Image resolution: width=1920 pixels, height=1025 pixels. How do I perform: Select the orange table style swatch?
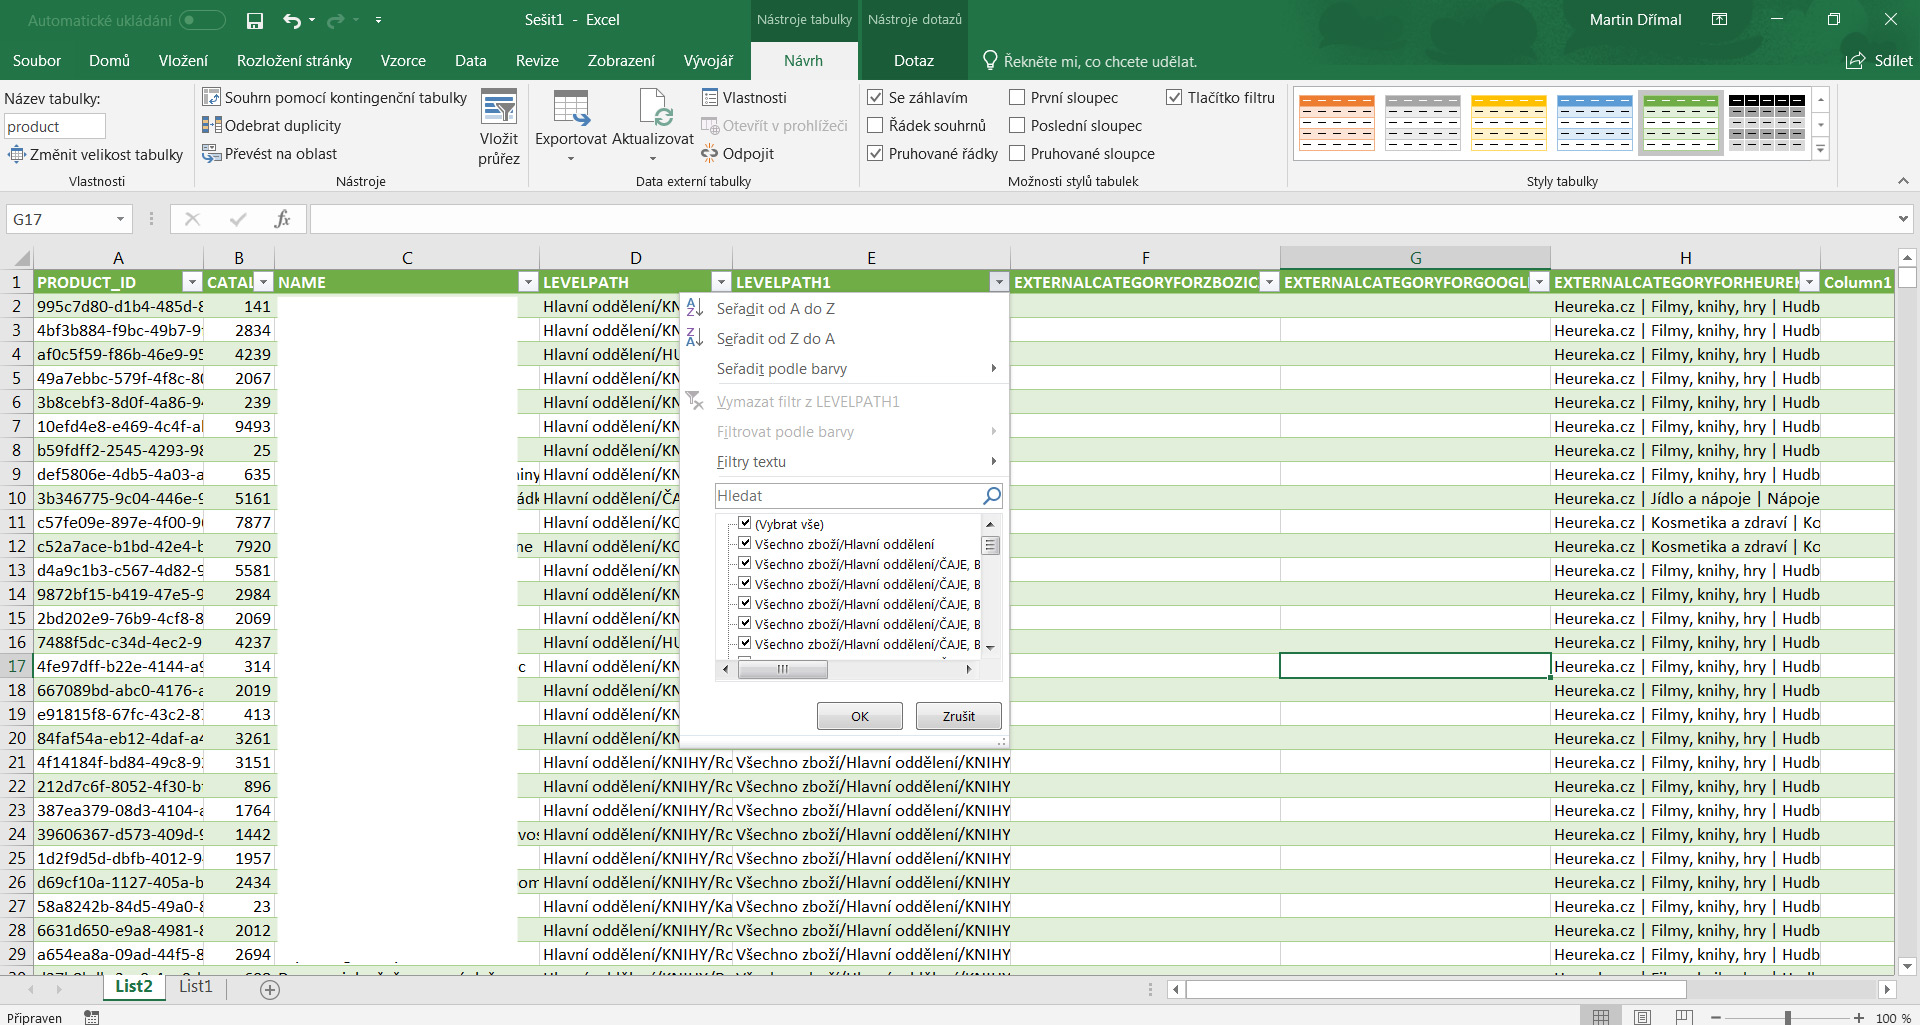point(1336,123)
